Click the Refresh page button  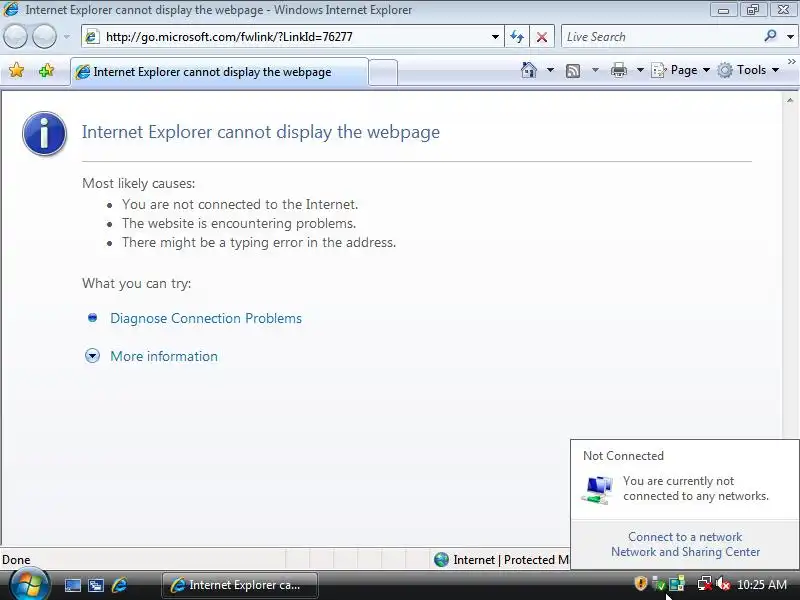tap(517, 37)
